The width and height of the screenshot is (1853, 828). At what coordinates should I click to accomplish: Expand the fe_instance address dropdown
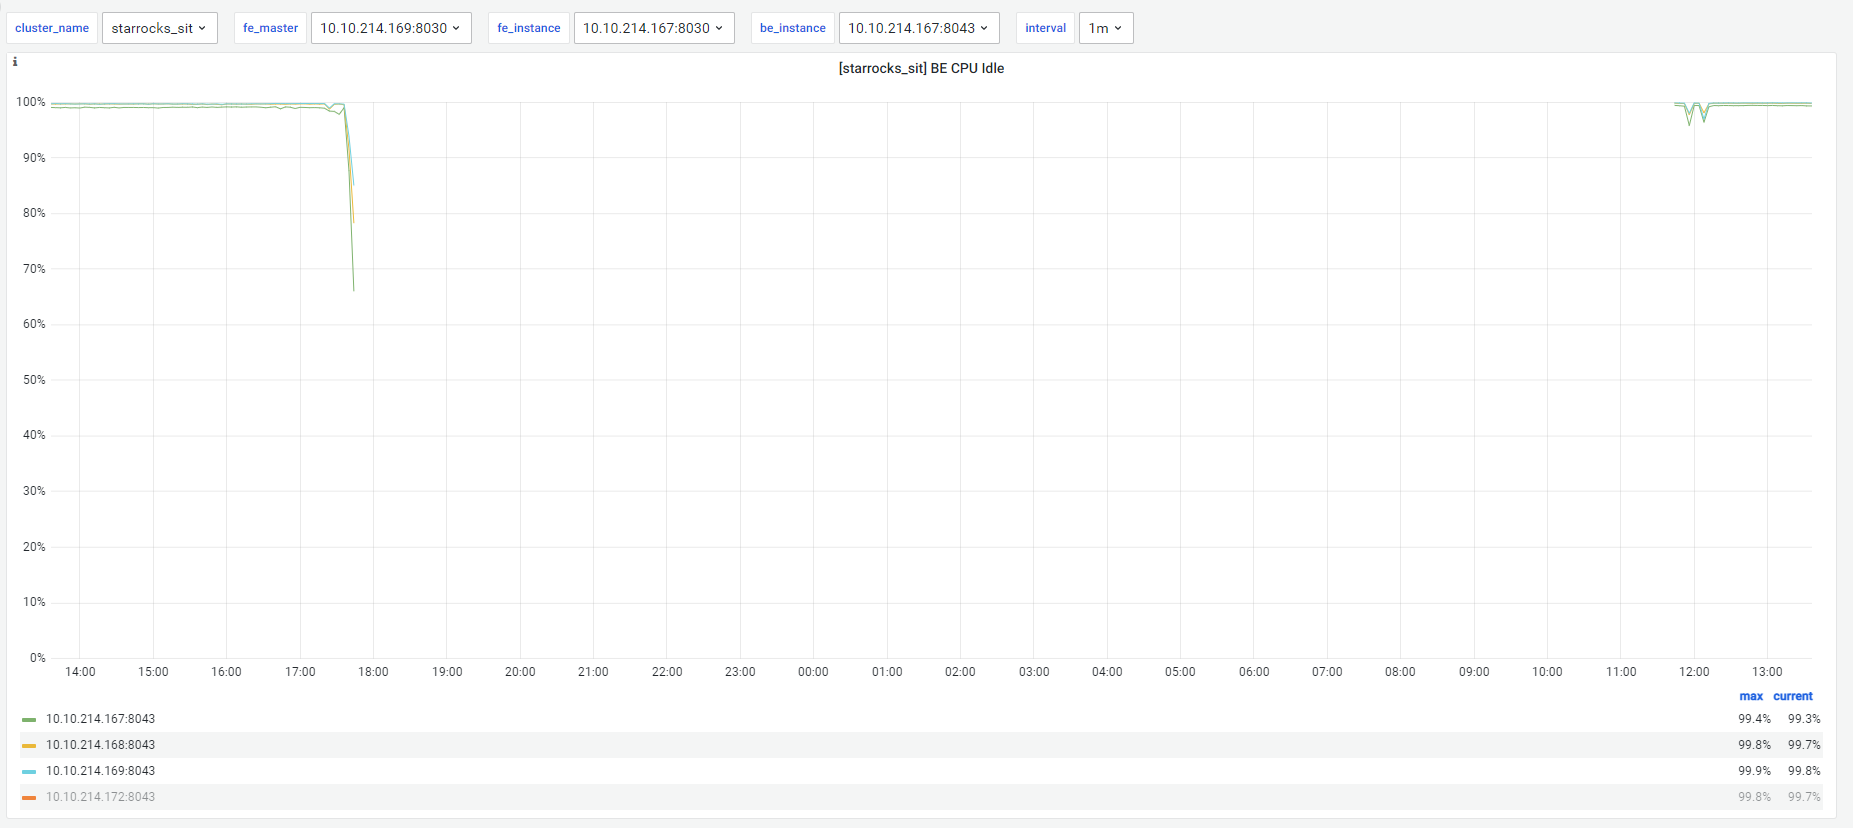pos(653,28)
